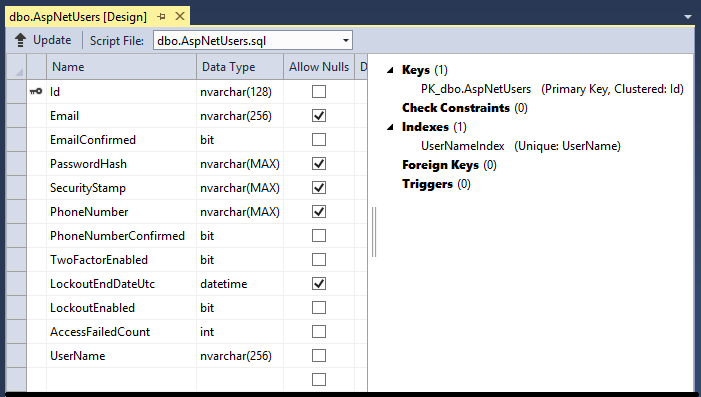The height and width of the screenshot is (397, 701).
Task: Toggle Allow Nulls for UserName
Action: click(319, 355)
